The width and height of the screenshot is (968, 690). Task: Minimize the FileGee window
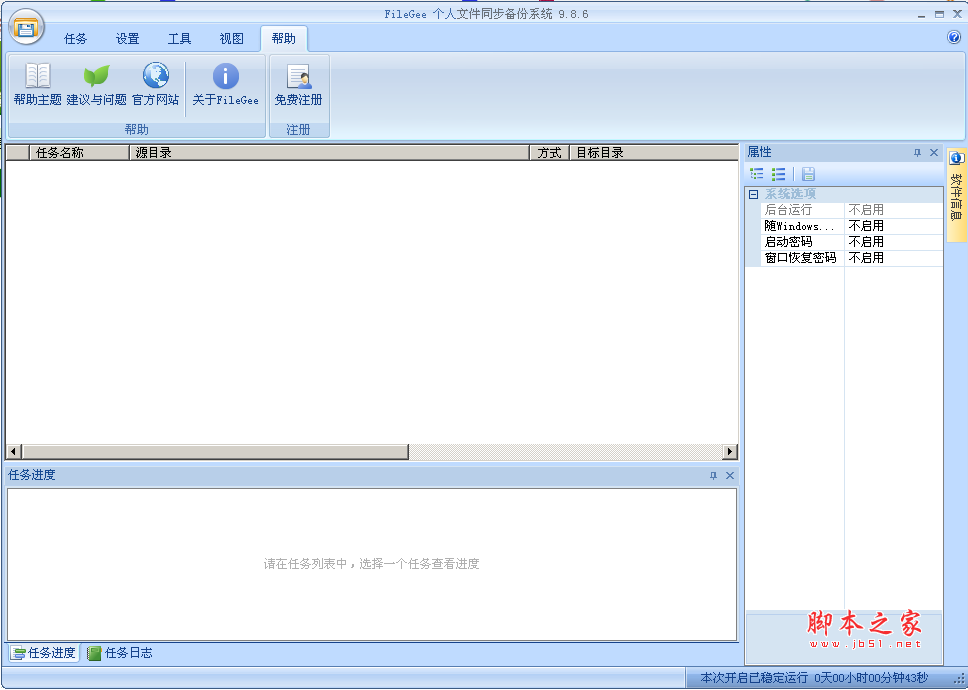click(921, 14)
